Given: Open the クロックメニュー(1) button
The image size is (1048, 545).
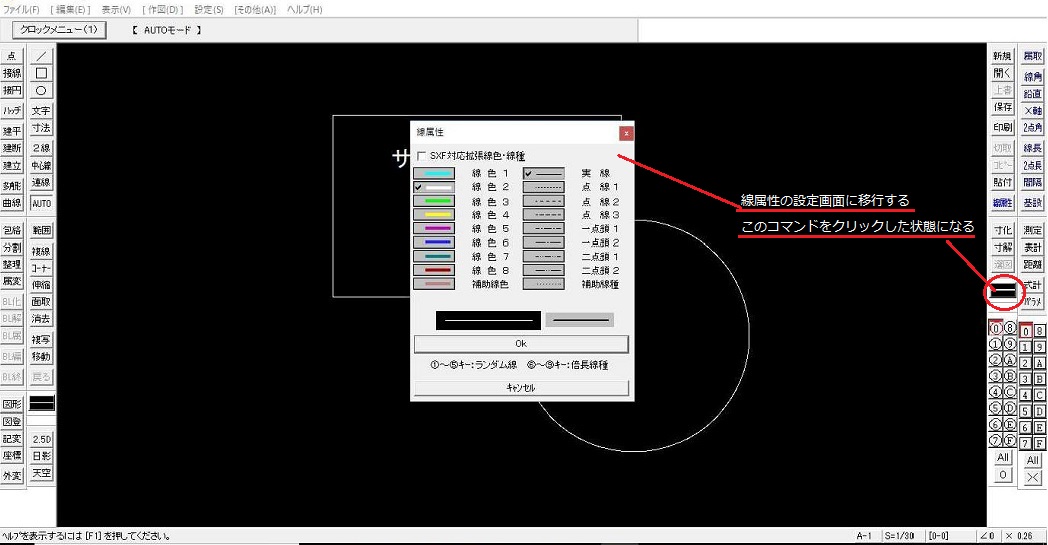Looking at the screenshot, I should (59, 30).
